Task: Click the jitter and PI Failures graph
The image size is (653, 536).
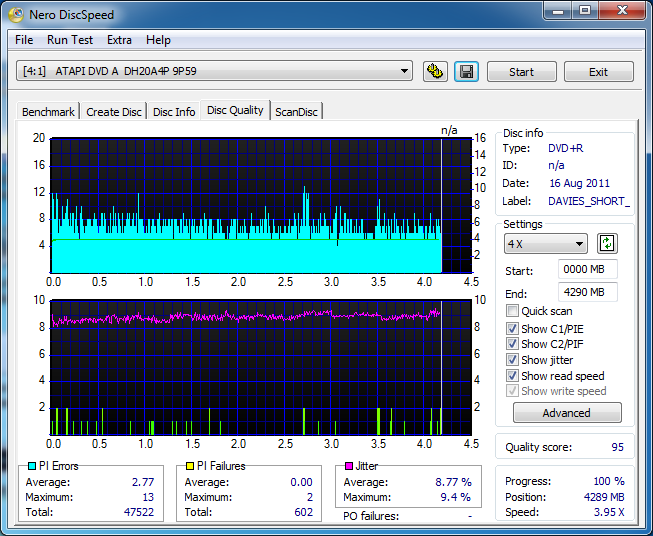Action: click(261, 367)
